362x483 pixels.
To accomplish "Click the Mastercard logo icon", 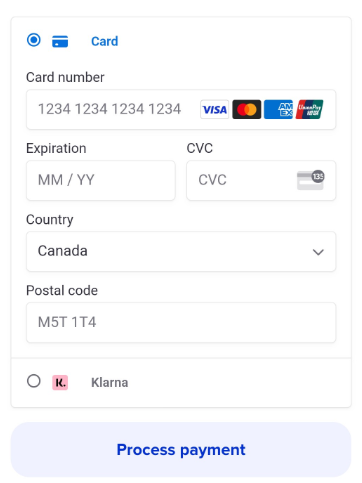I will [247, 109].
